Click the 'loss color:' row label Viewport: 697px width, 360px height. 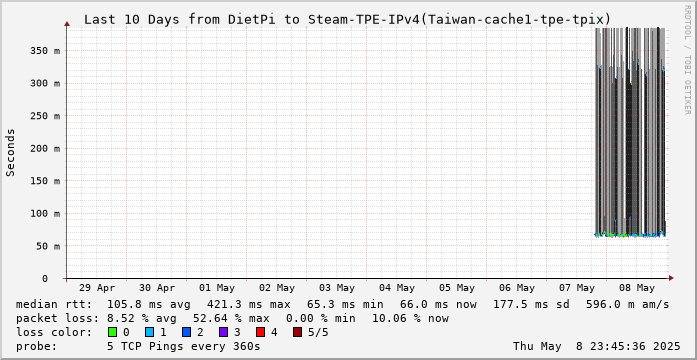(54, 332)
